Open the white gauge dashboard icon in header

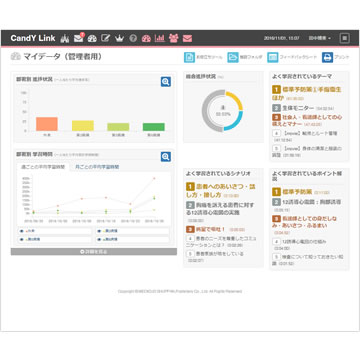92,38
